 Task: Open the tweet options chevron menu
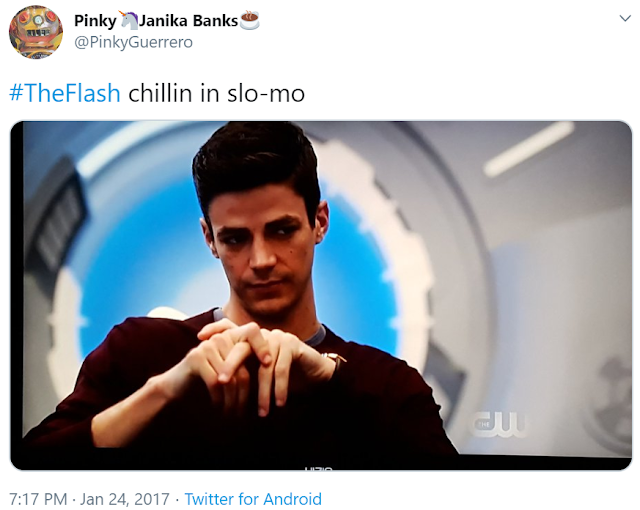[x=625, y=18]
